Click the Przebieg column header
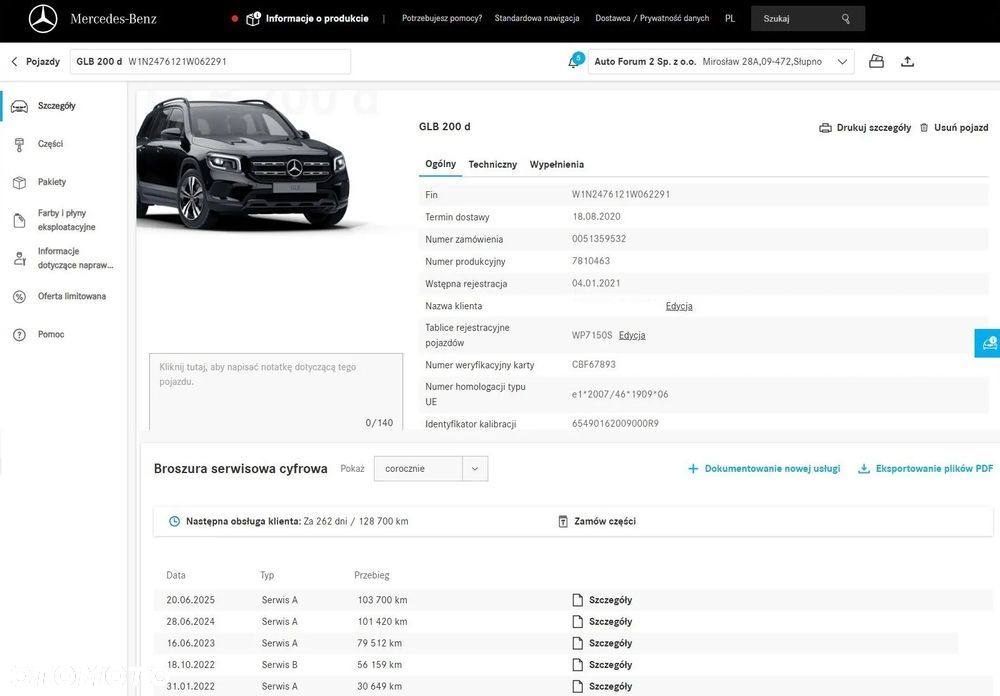Screen dimensions: 1000x696 [x=372, y=575]
